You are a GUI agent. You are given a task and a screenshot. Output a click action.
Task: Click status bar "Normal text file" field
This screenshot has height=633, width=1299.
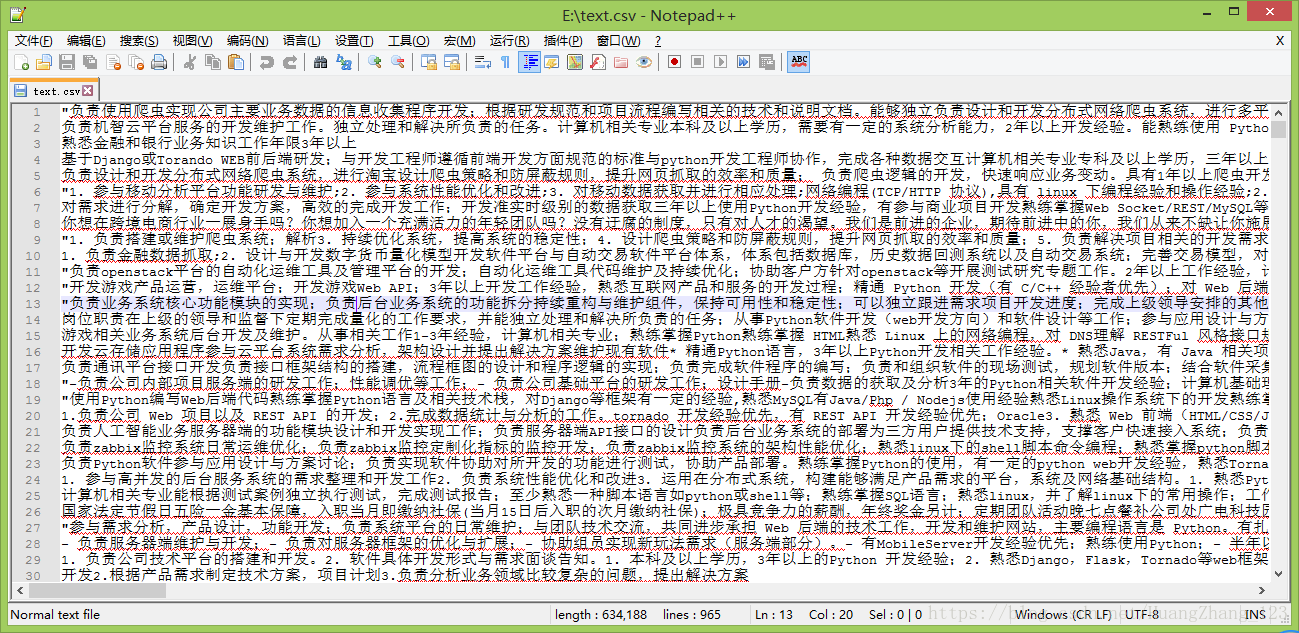(278, 615)
